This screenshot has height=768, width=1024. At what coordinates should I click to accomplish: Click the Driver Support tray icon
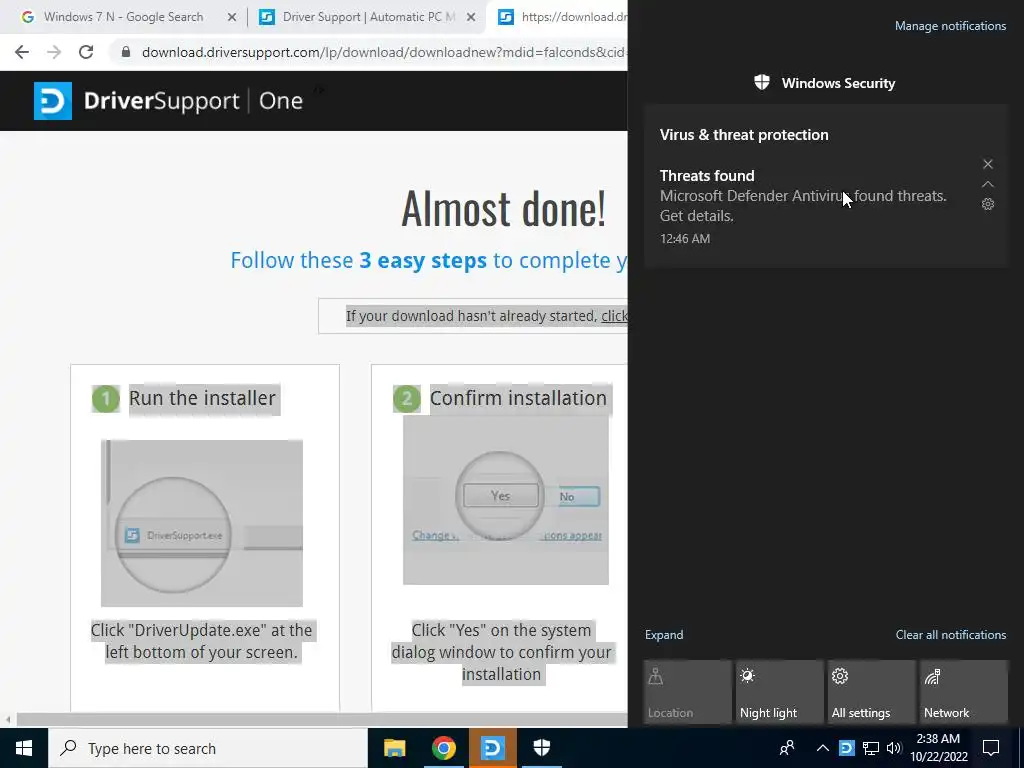click(846, 748)
